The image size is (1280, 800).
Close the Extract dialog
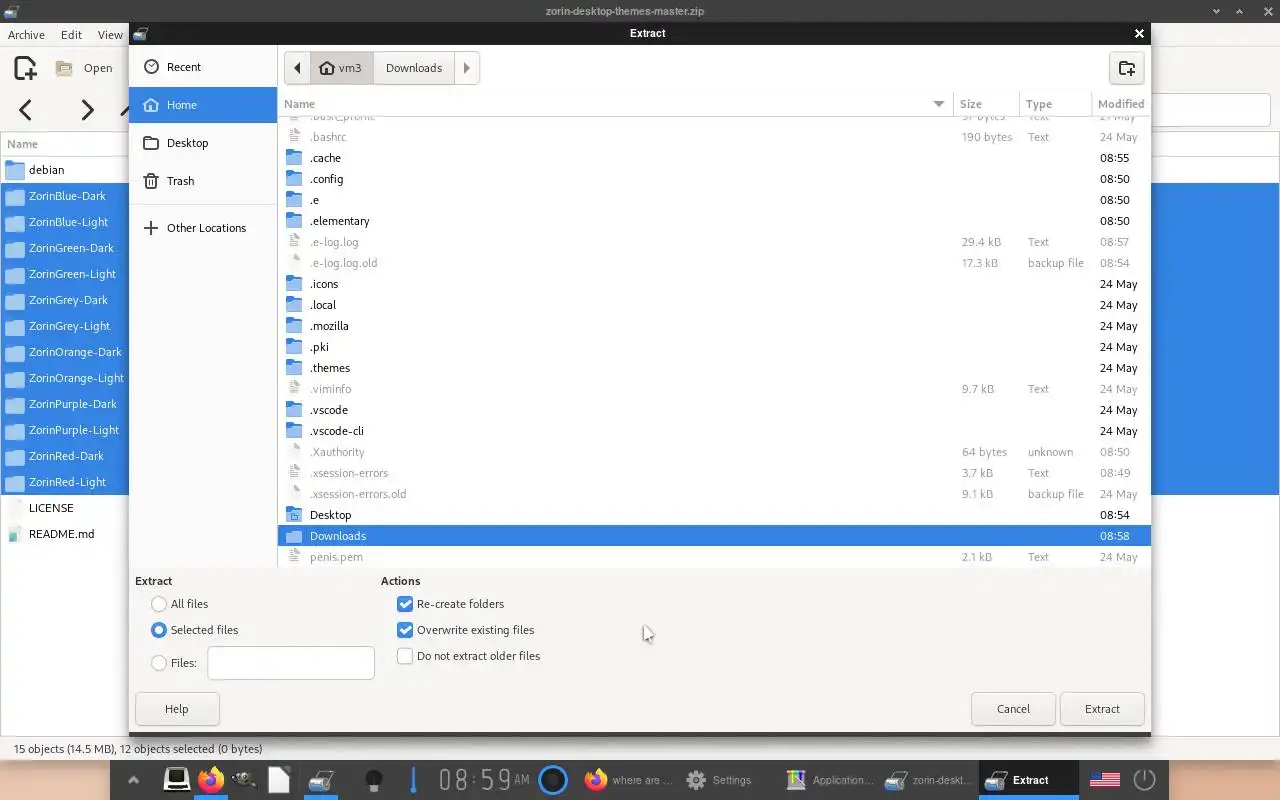pyautogui.click(x=1138, y=33)
